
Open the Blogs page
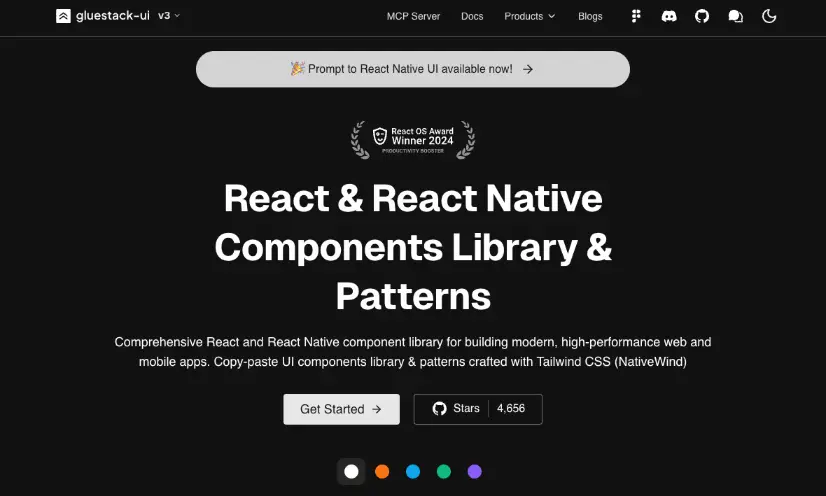(590, 16)
